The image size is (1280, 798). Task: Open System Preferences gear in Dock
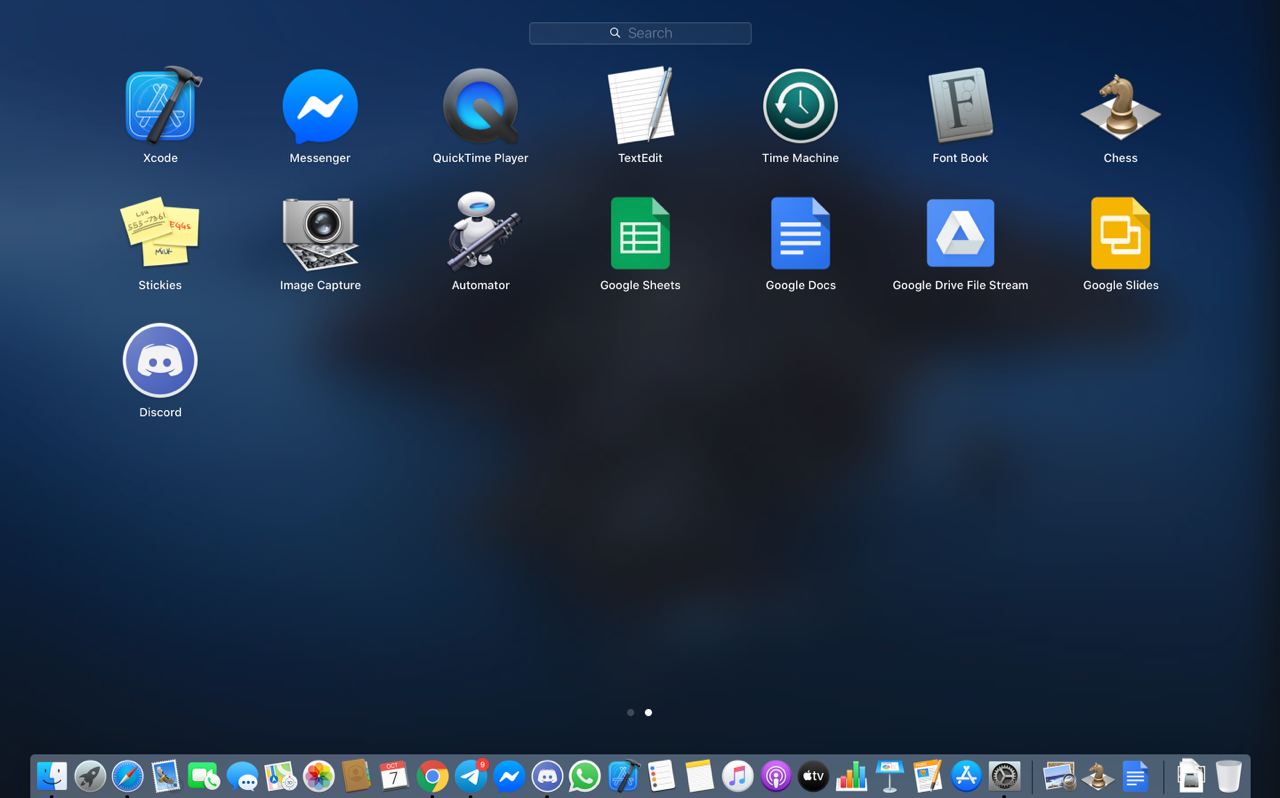[1003, 776]
